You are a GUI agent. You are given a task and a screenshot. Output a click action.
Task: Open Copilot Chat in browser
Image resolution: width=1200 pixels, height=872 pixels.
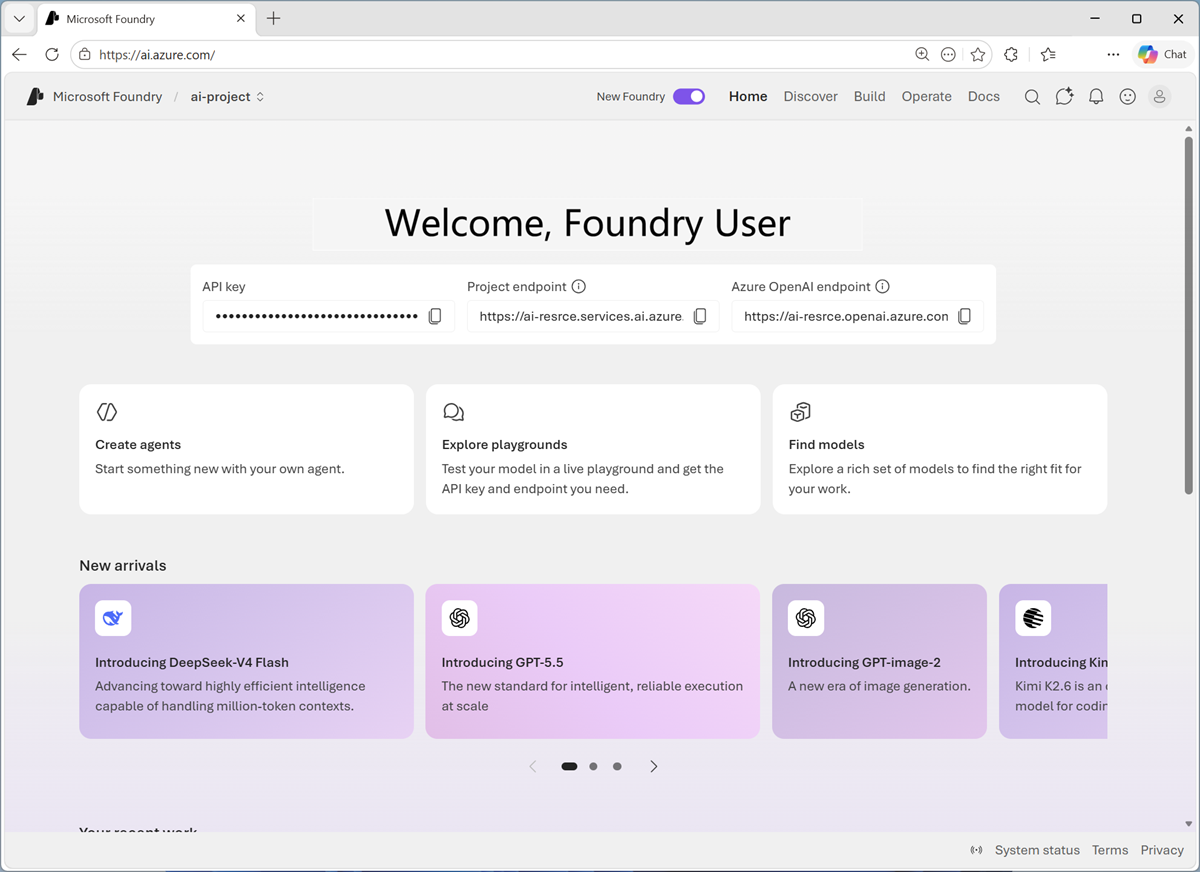point(1162,55)
